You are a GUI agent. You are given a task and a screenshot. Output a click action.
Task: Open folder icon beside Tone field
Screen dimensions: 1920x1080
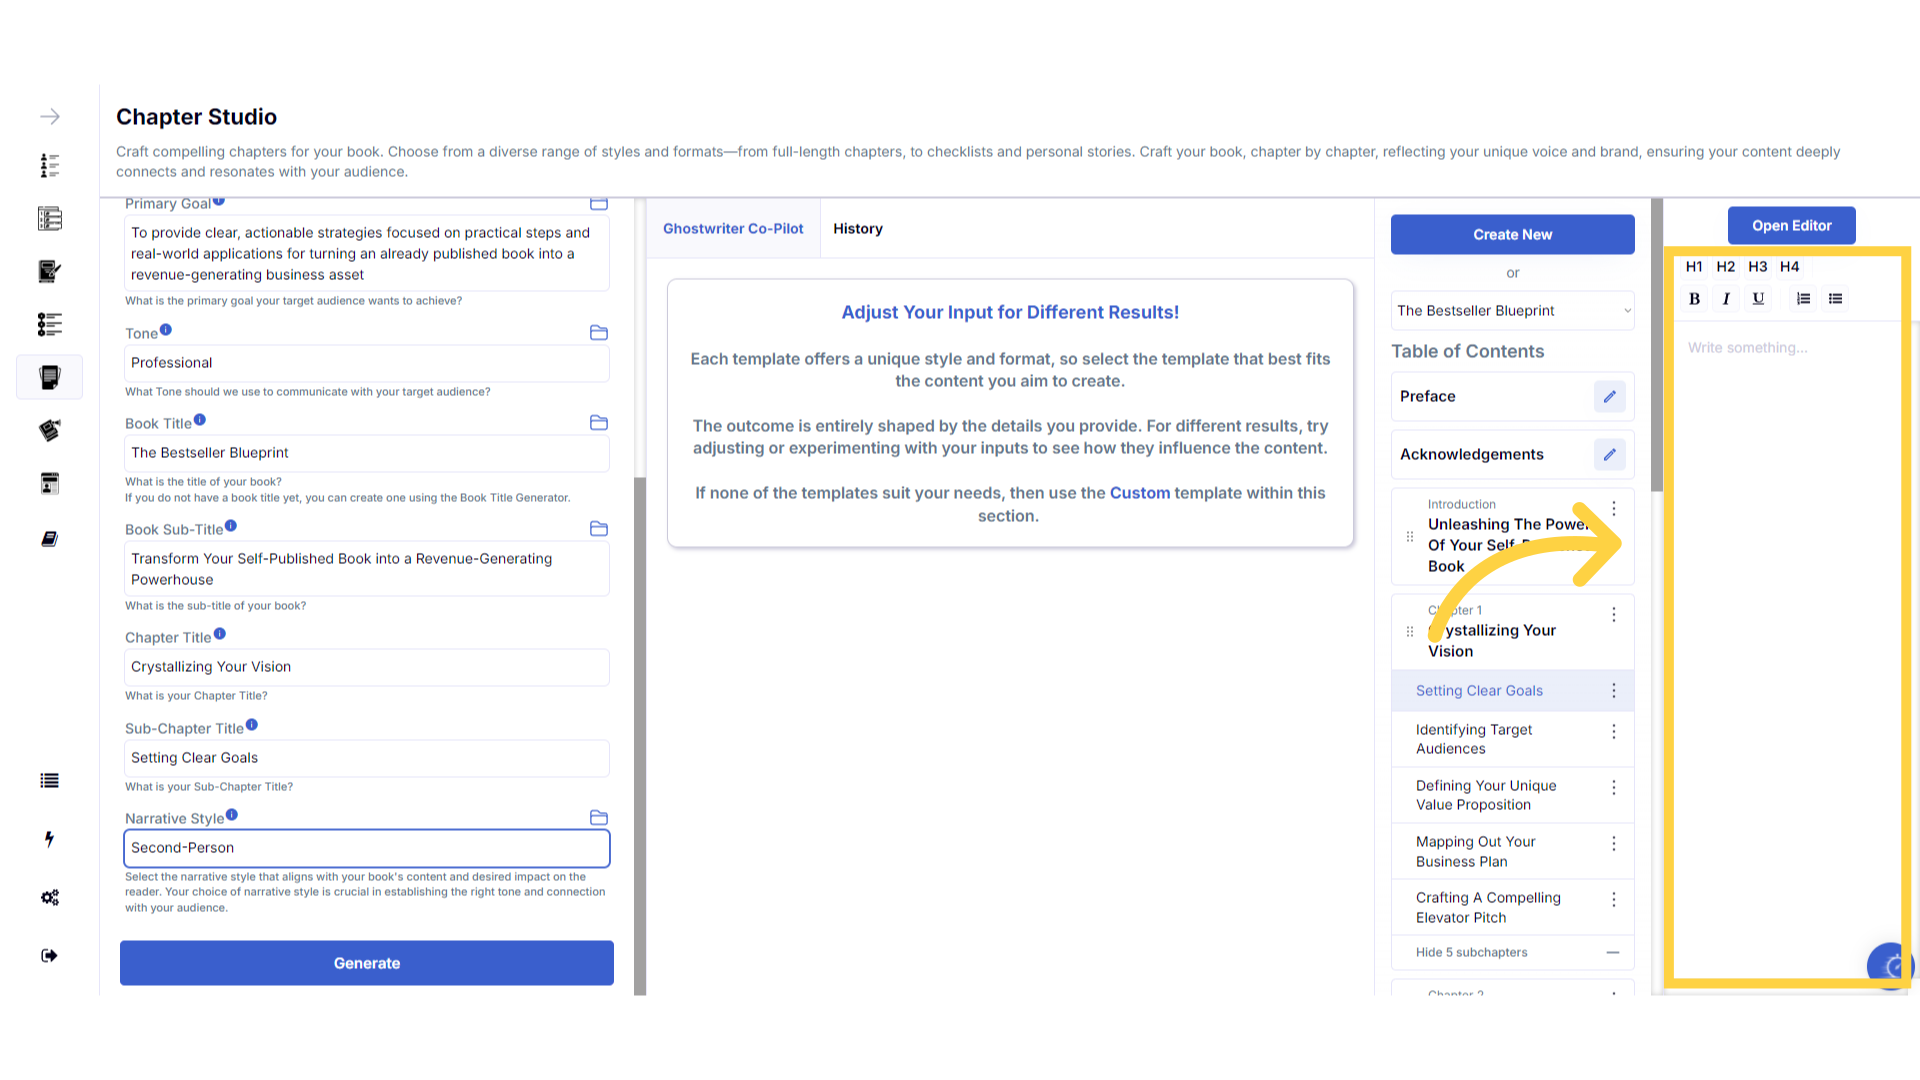tap(599, 332)
